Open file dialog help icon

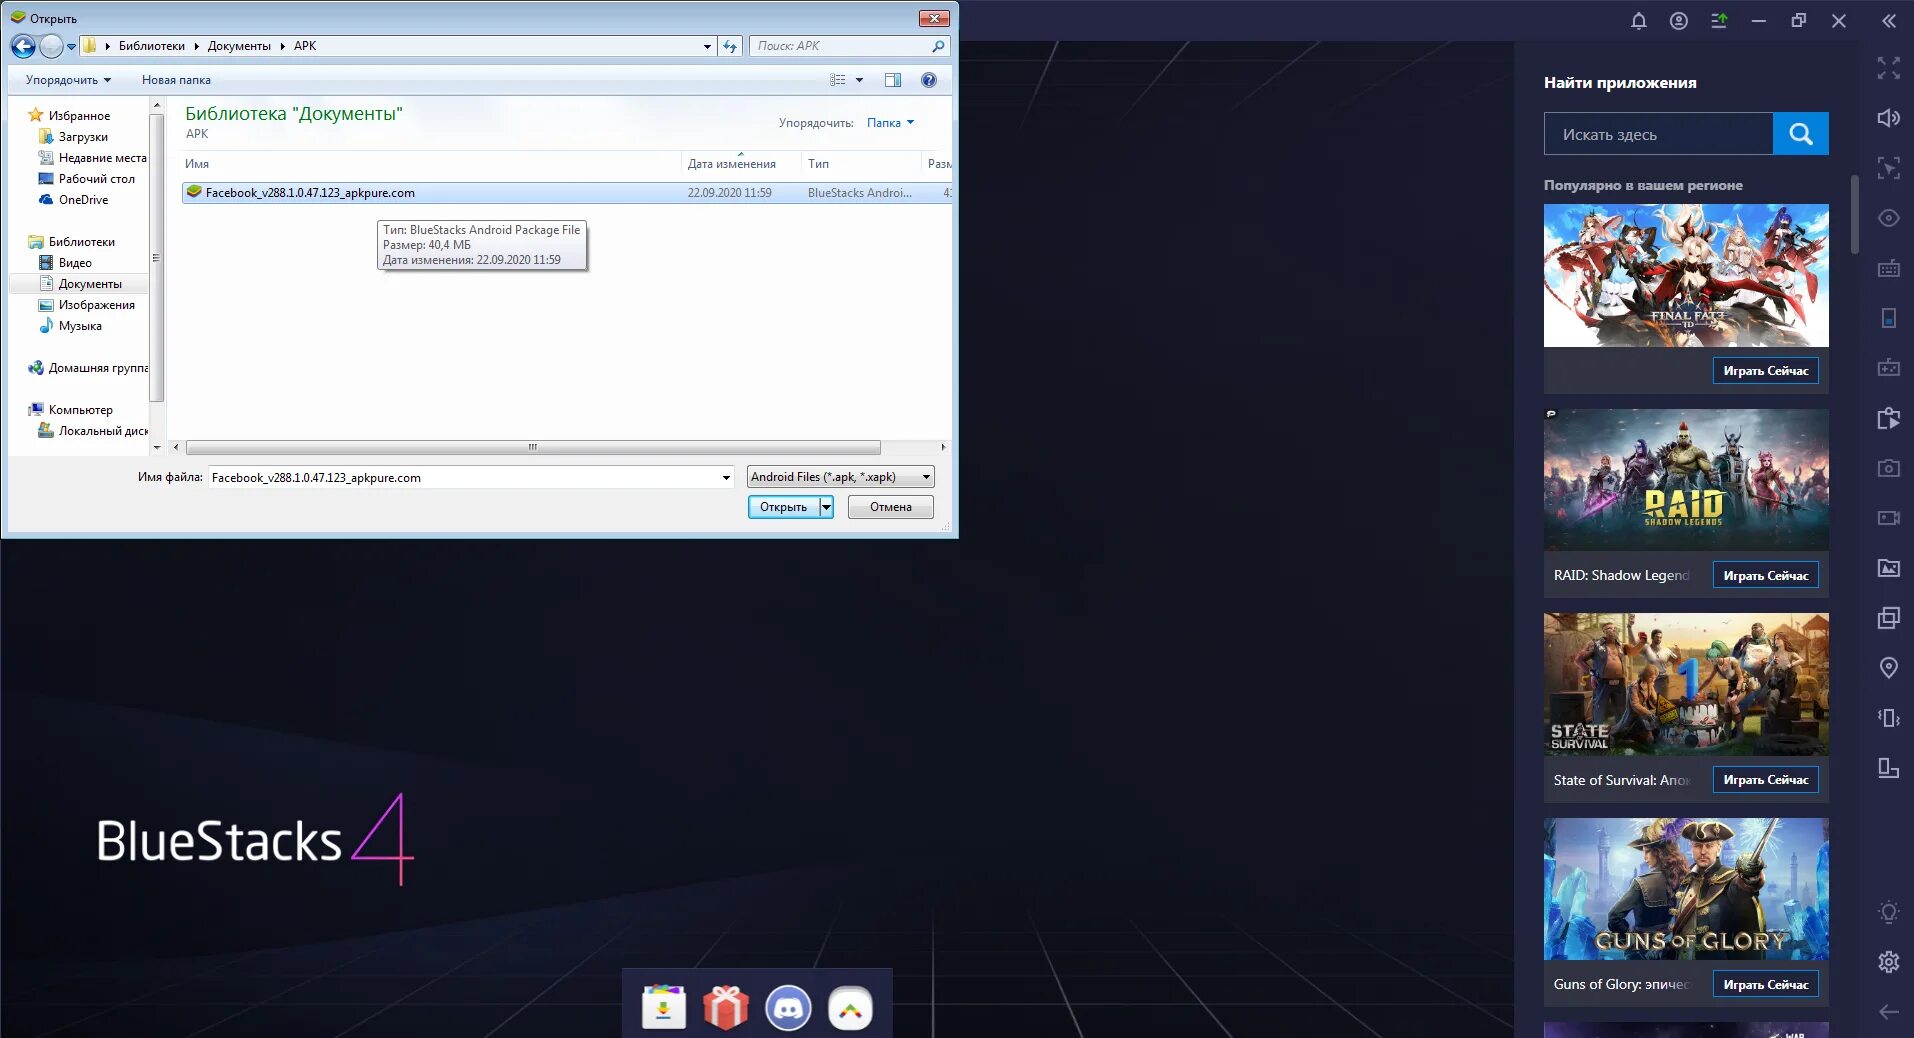point(929,80)
